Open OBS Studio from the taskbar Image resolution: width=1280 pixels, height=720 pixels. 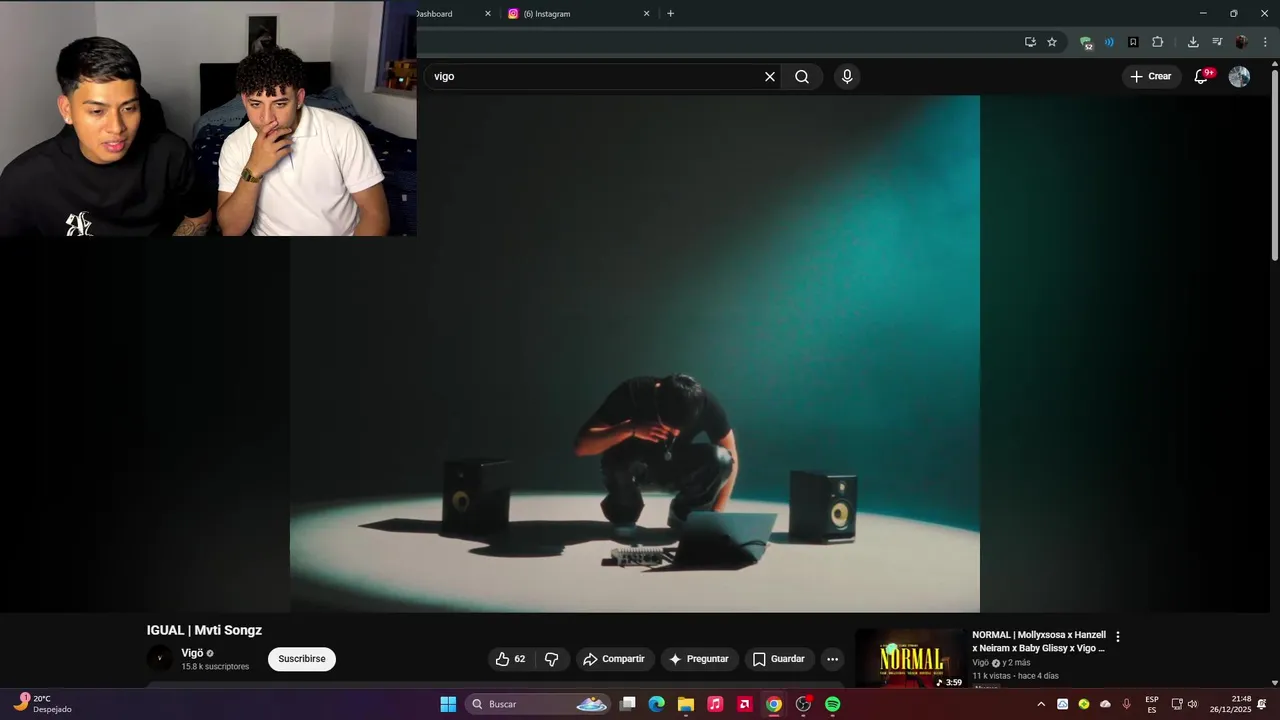(803, 704)
